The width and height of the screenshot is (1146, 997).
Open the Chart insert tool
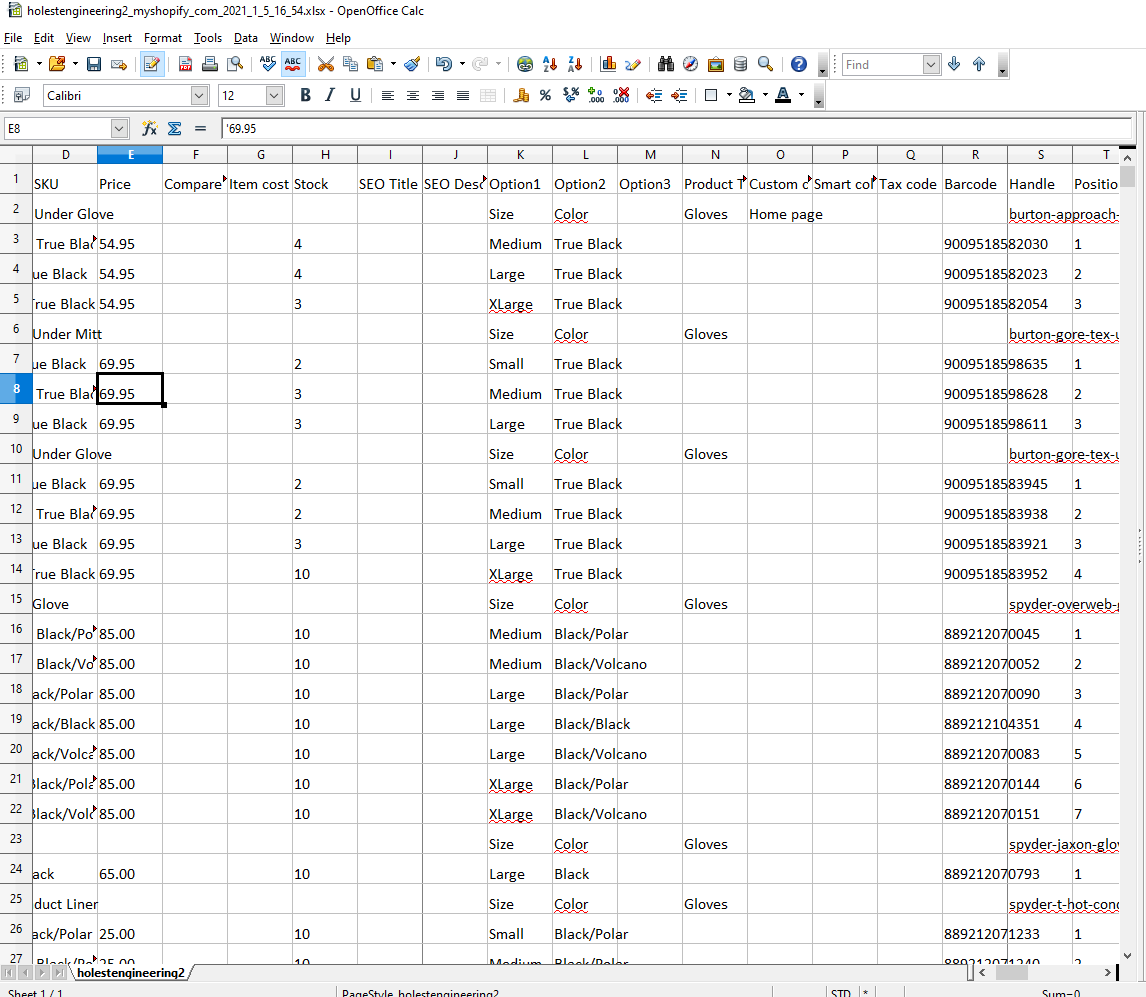[x=608, y=64]
